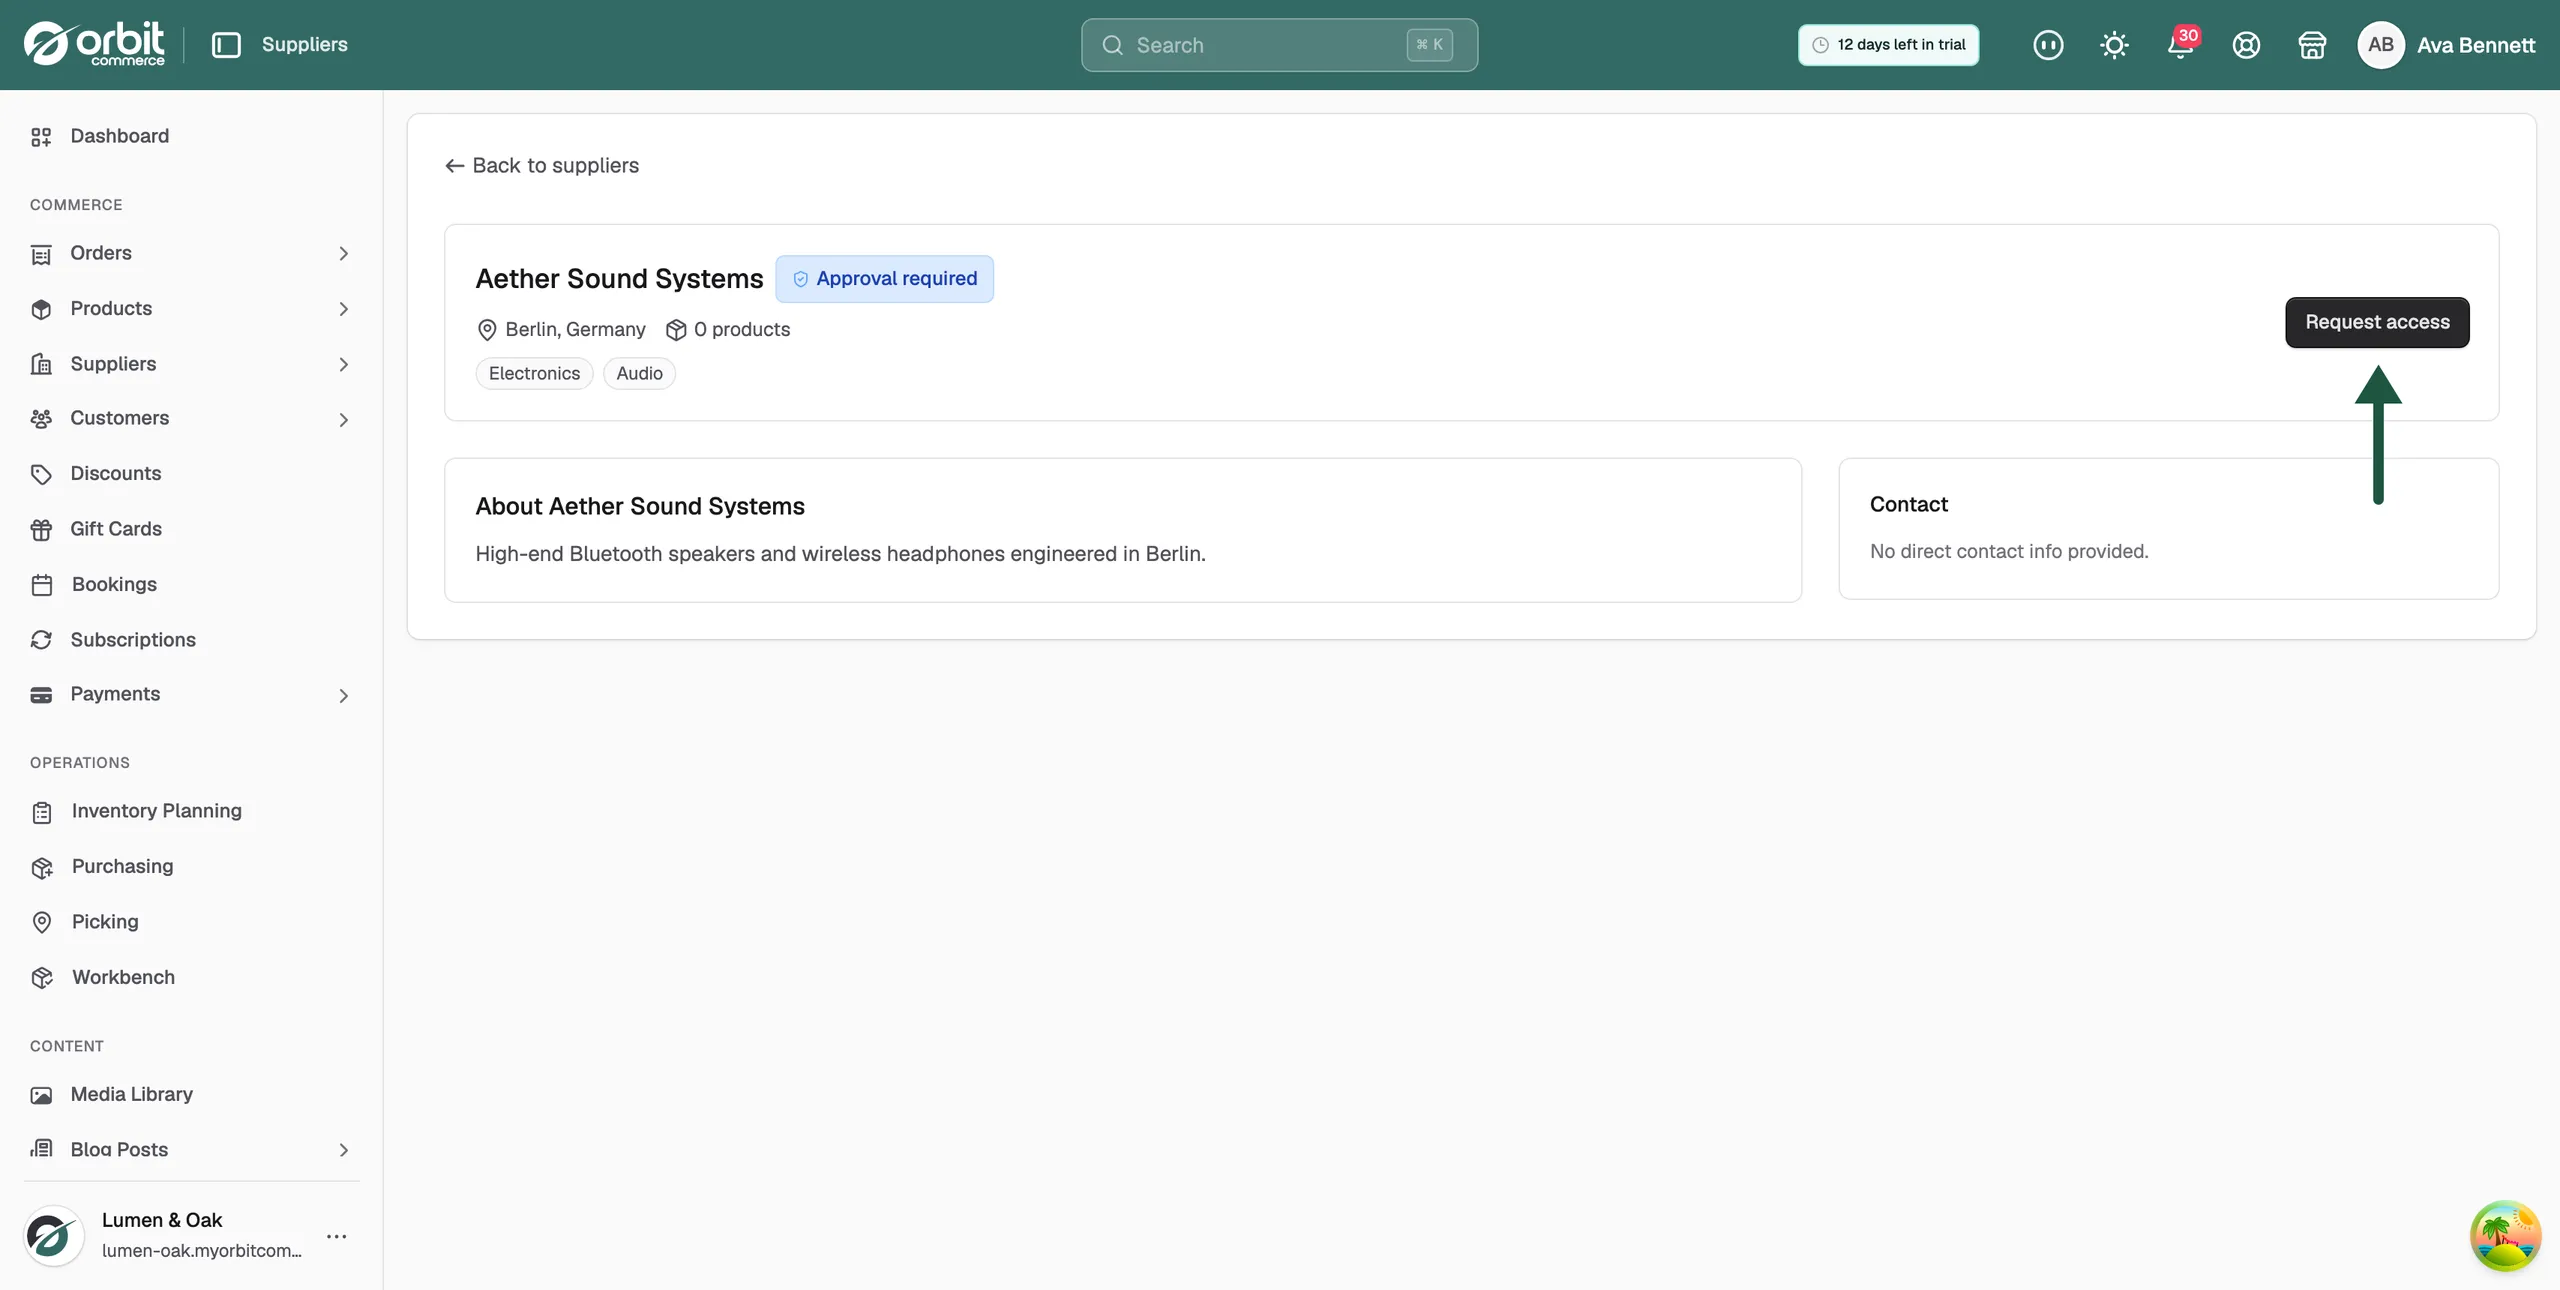
Task: Click the Picking location pin icon
Action: coord(41,922)
